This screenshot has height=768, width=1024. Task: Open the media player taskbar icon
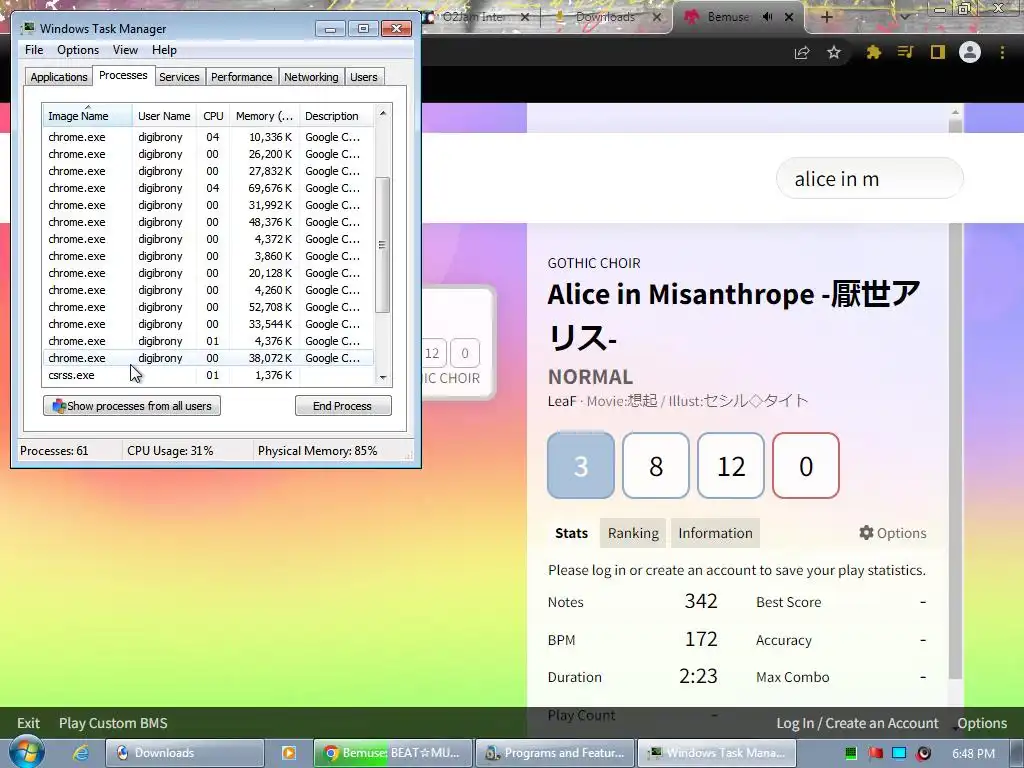click(x=289, y=753)
